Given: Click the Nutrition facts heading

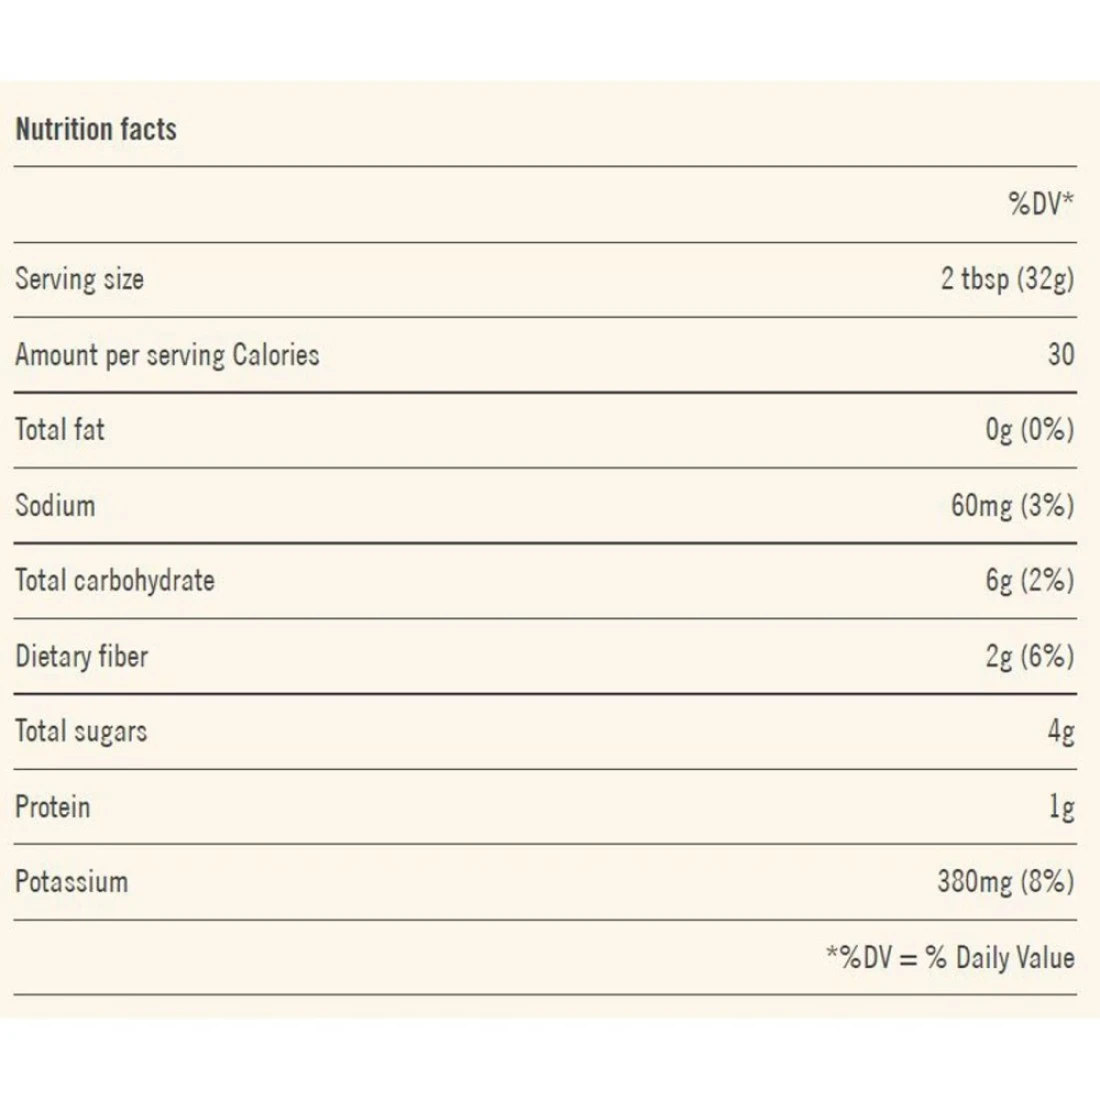Looking at the screenshot, I should pyautogui.click(x=96, y=129).
